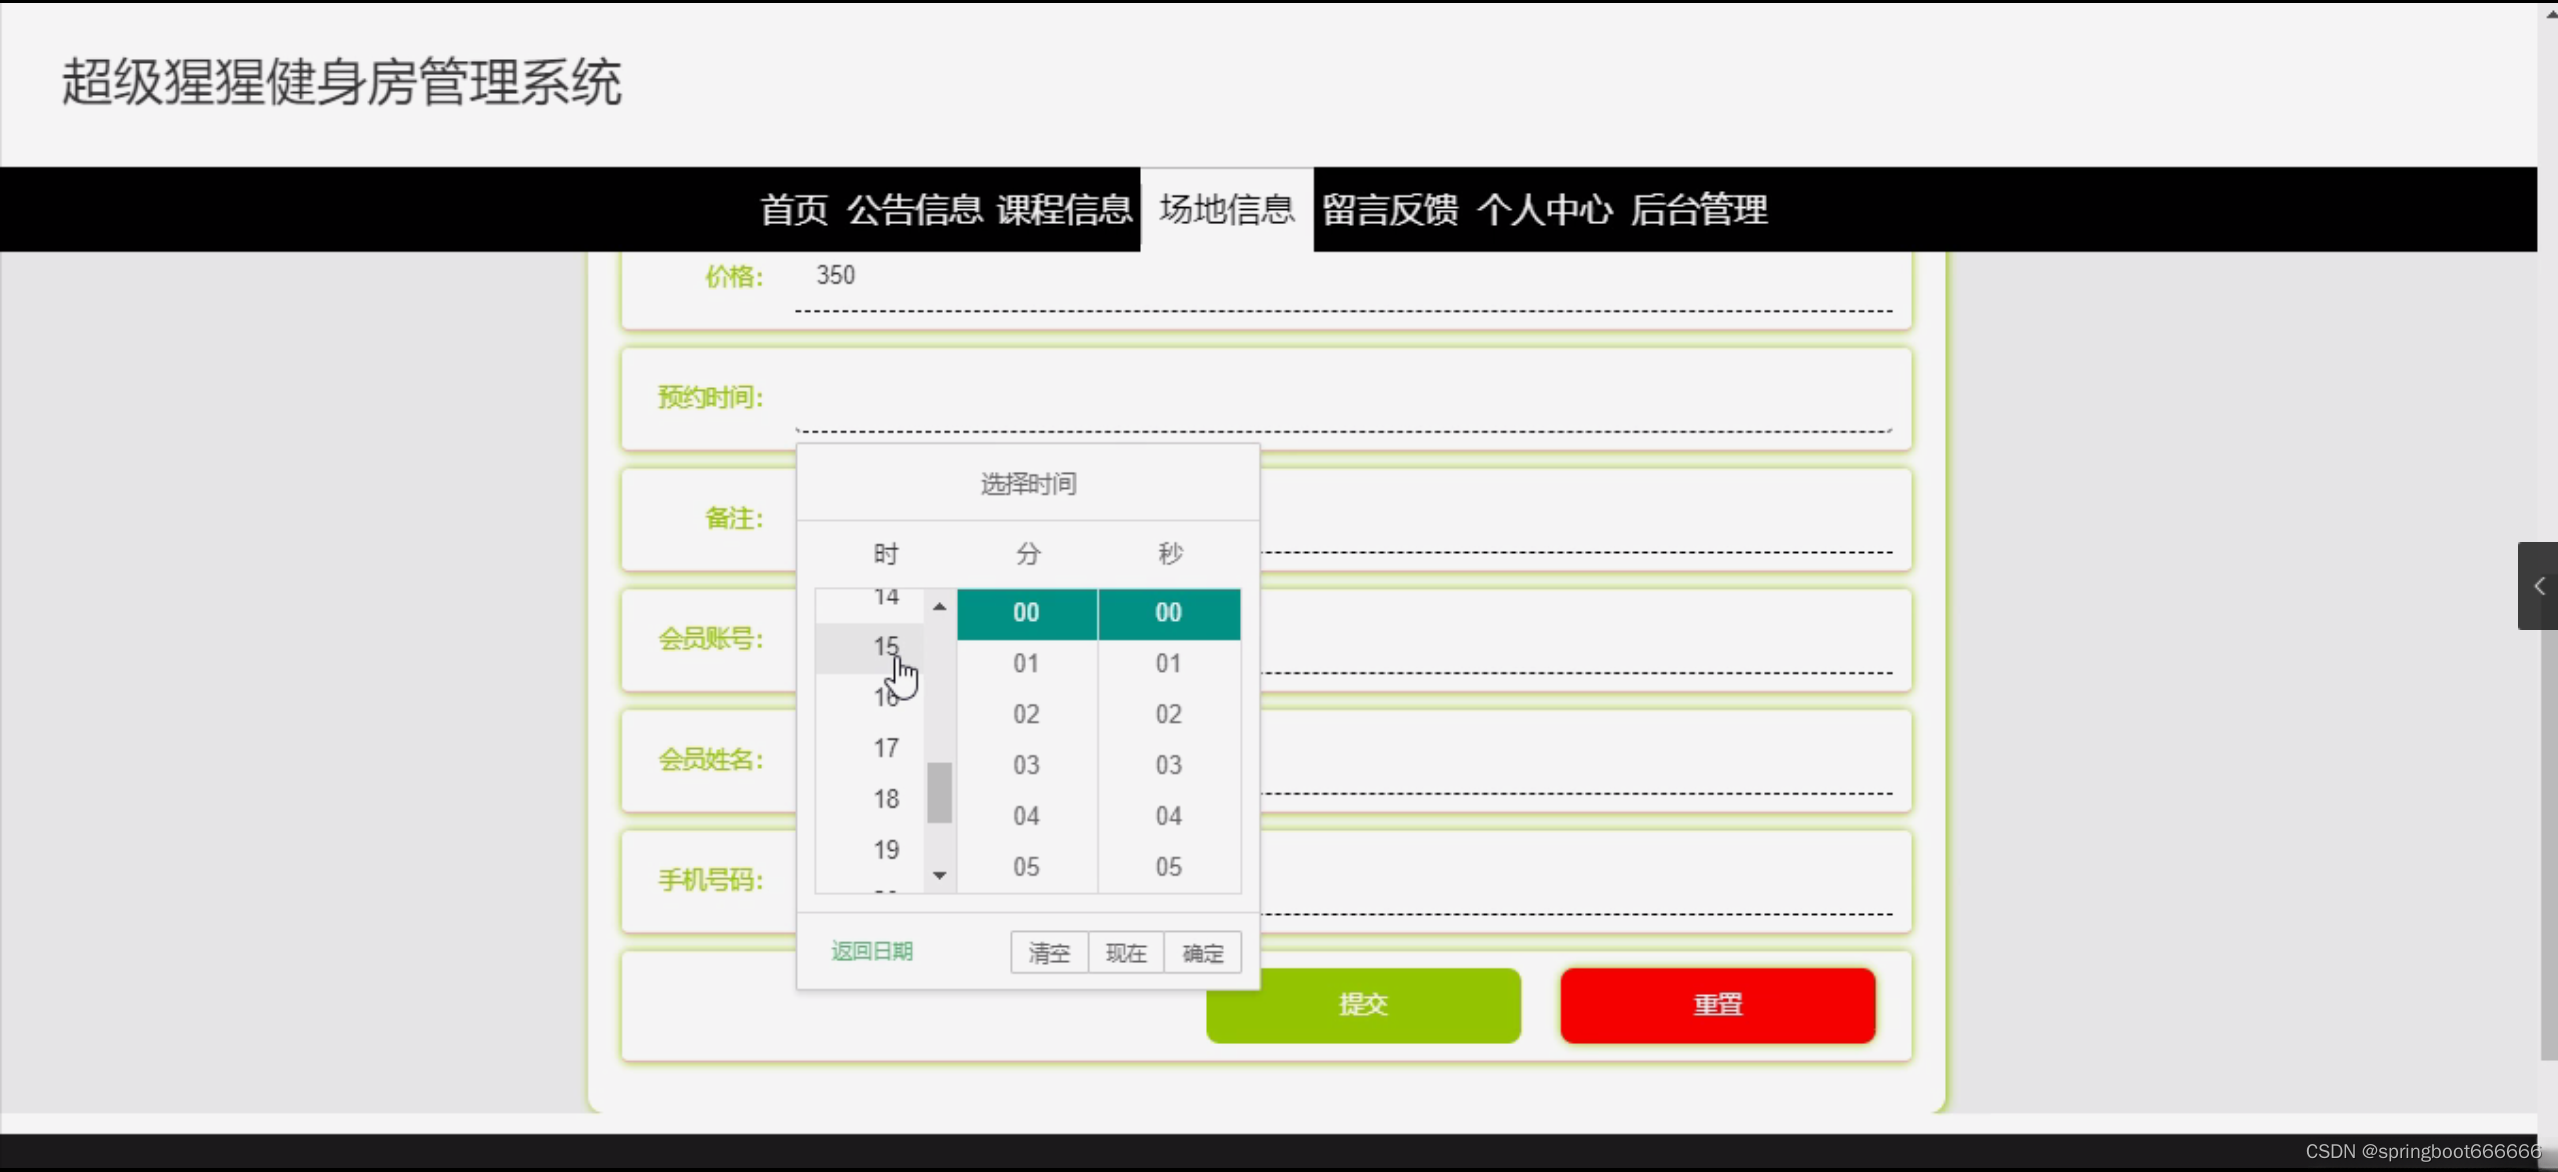Open the 首页 navigation menu item
2558x1172 pixels.
coord(794,210)
